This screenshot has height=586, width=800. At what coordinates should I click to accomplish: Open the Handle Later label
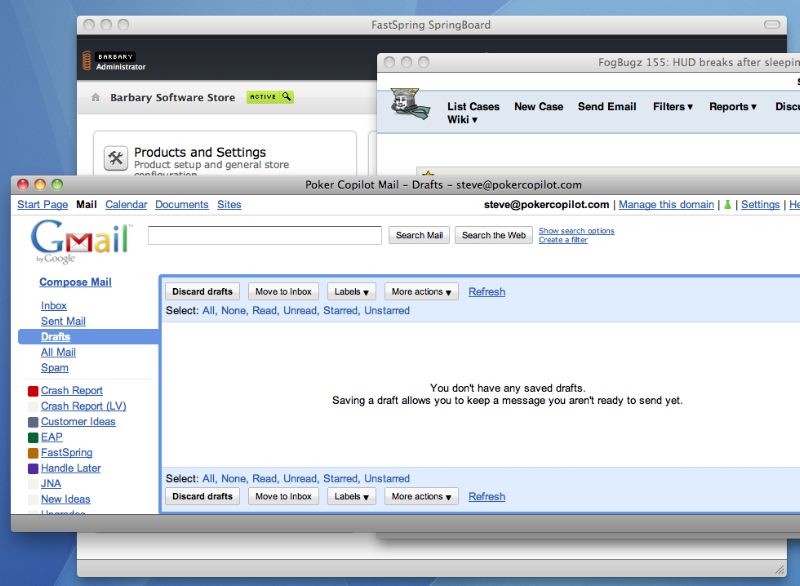tap(71, 468)
